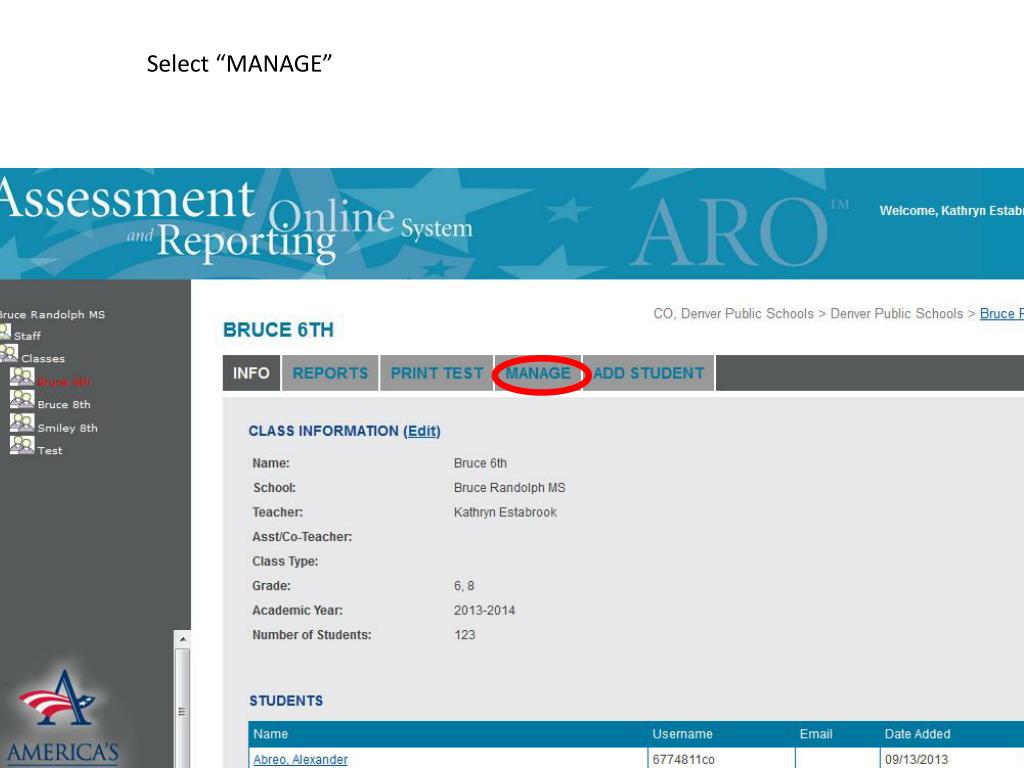Click username value 6774811co
This screenshot has width=1024, height=768.
[x=683, y=760]
